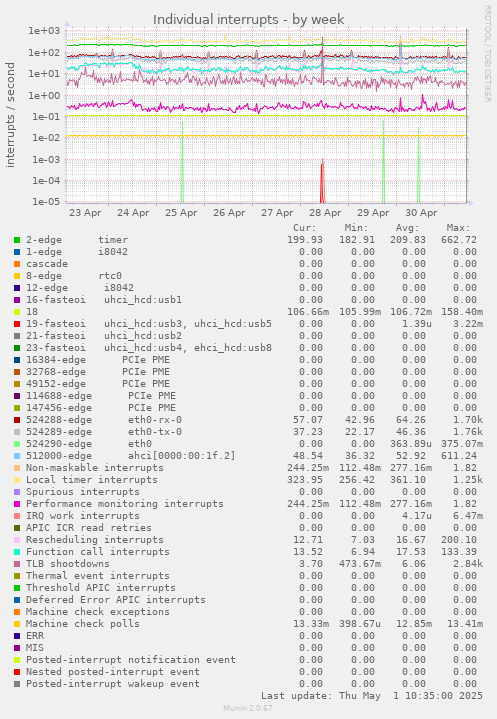
Task: Click the Last update timestamp text
Action: (372, 696)
